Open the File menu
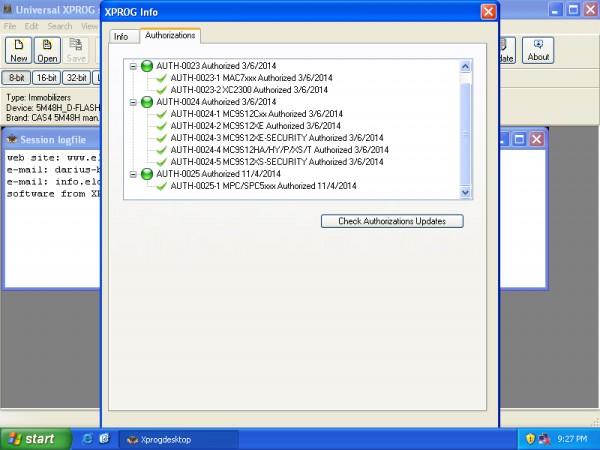This screenshot has width=600, height=450. coord(10,26)
